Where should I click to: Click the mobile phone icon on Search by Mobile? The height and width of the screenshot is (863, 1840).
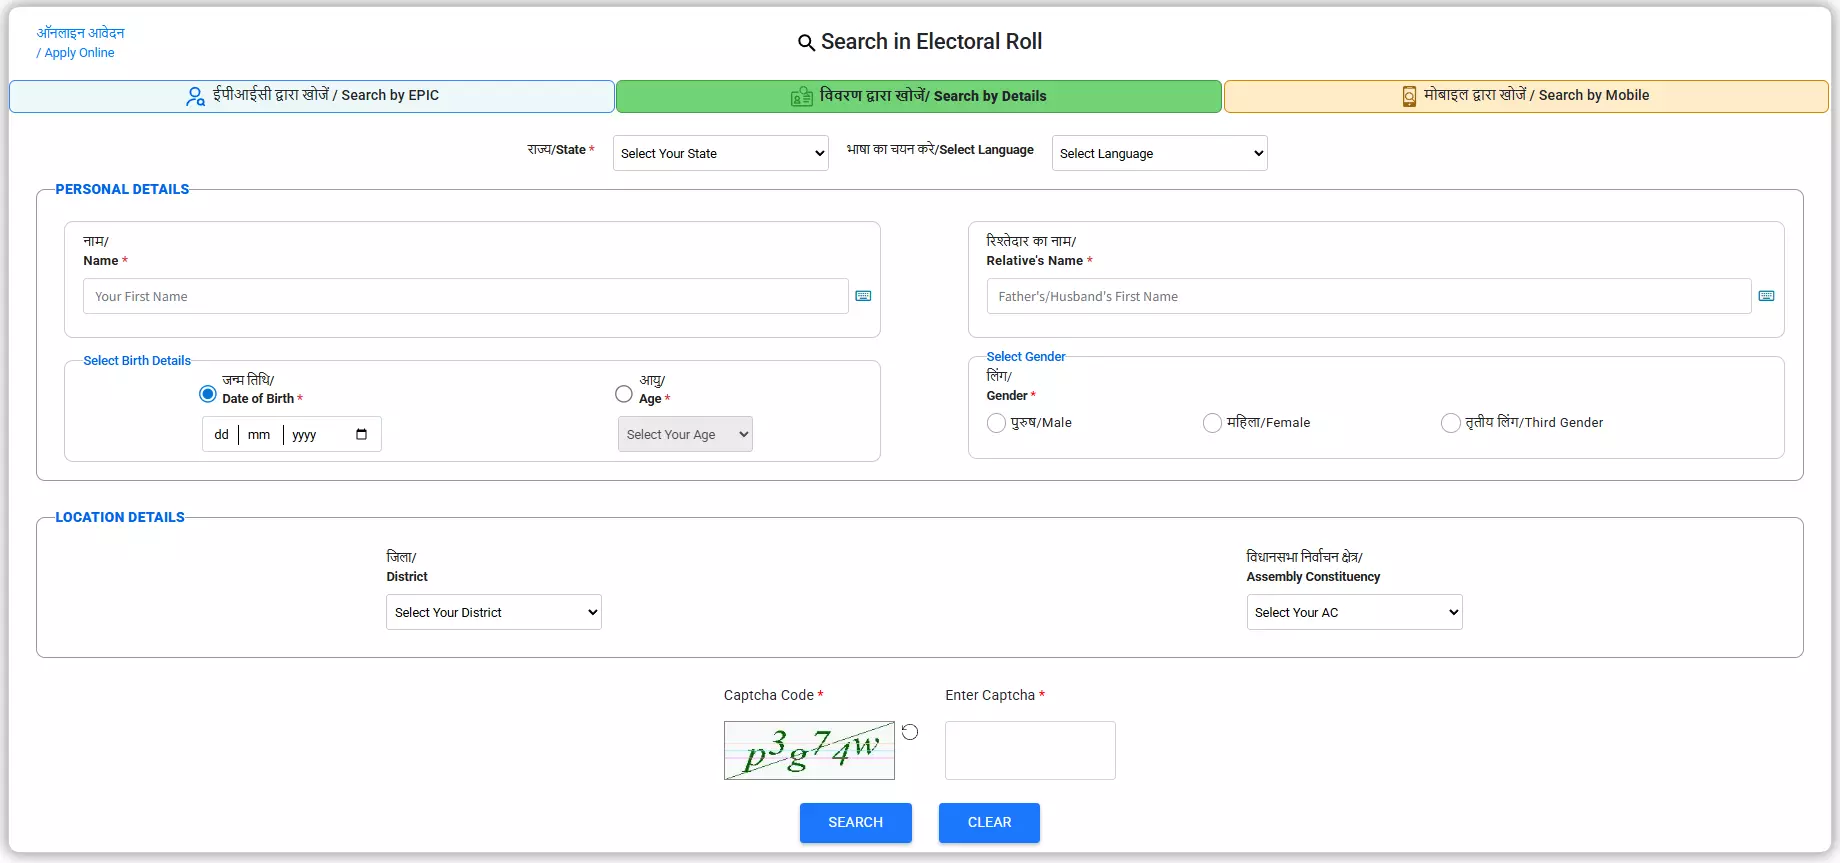pyautogui.click(x=1409, y=96)
